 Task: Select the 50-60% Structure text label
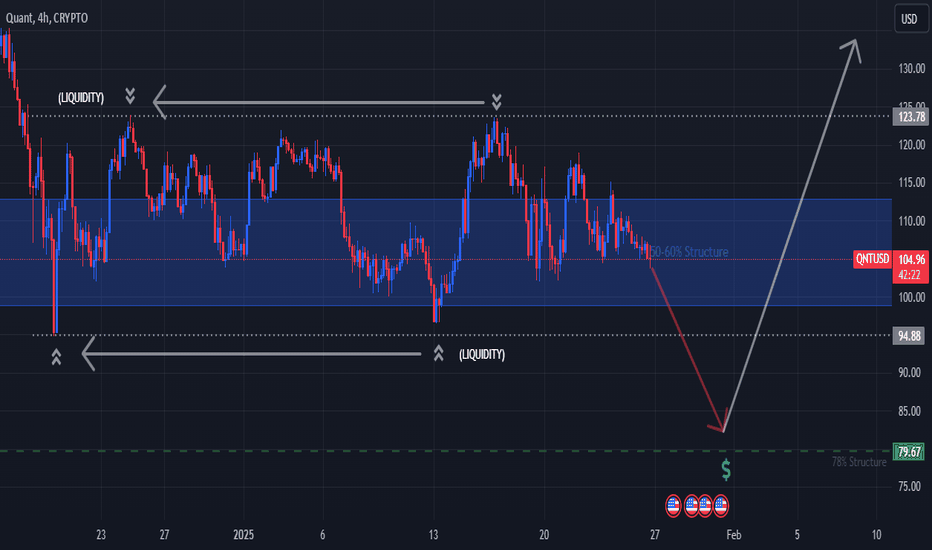(x=690, y=252)
